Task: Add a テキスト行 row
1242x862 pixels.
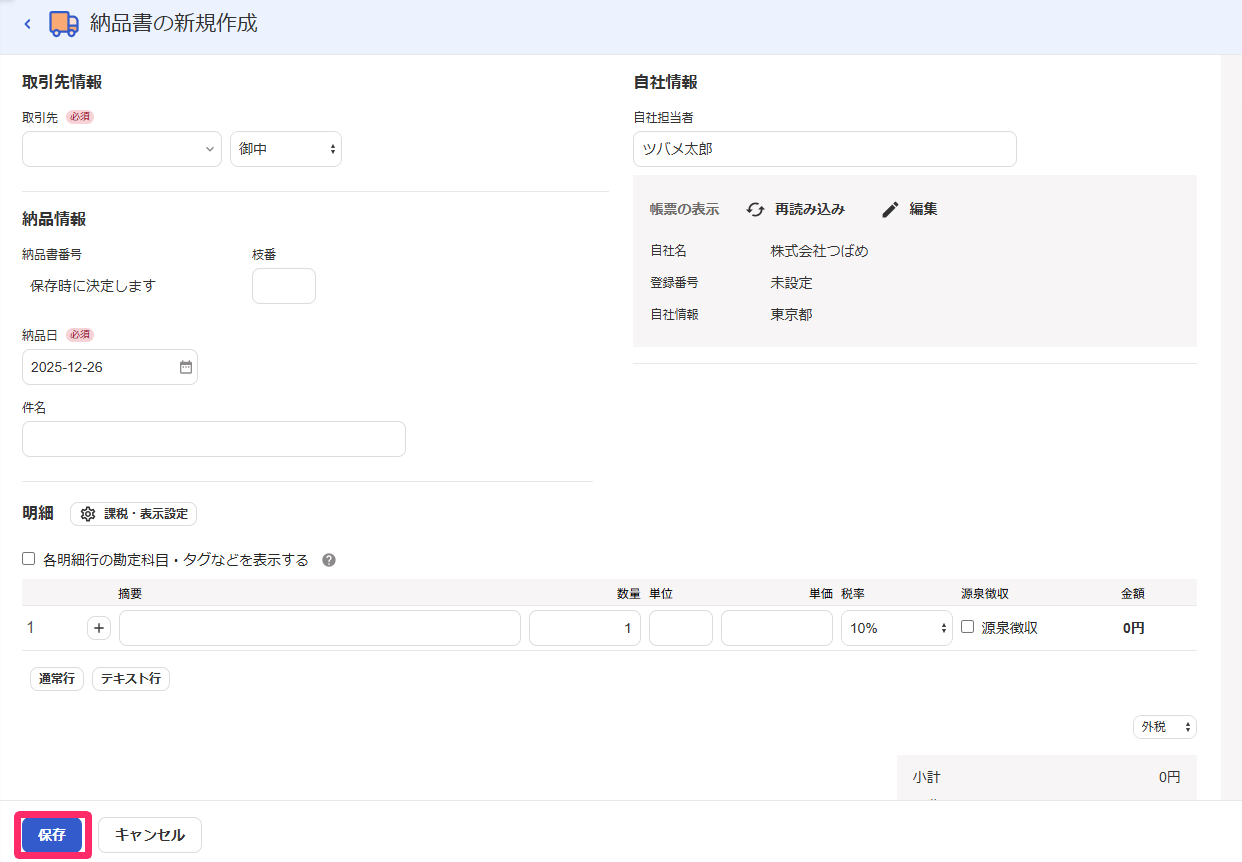Action: (131, 679)
